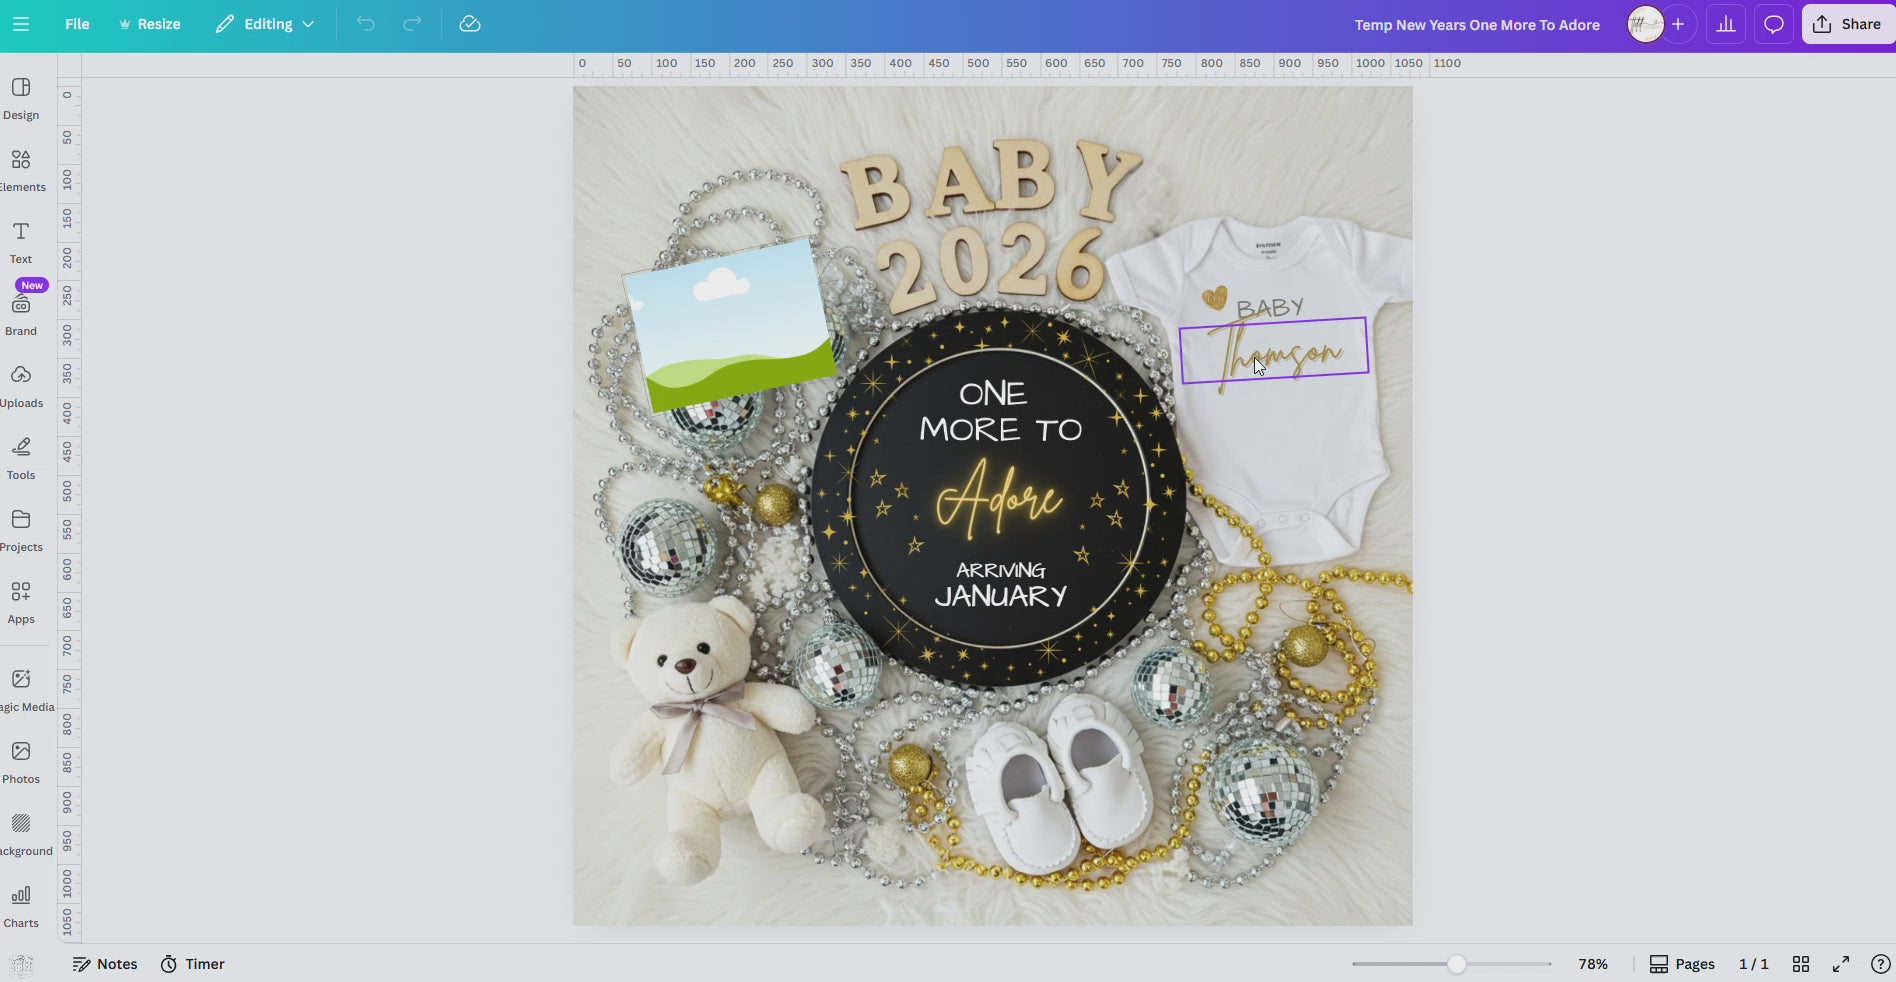Image resolution: width=1896 pixels, height=982 pixels.
Task: Open the Uploads panel
Action: coord(20,385)
